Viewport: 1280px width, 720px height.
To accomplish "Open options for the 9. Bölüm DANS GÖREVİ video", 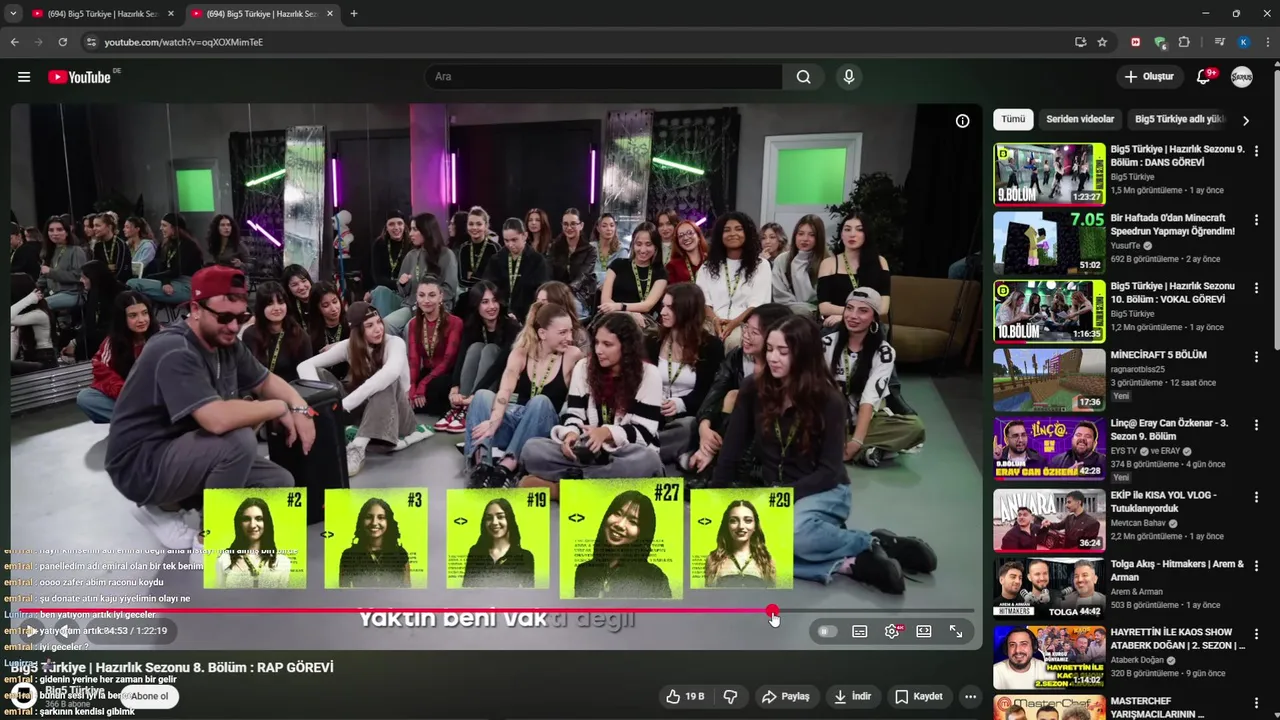I will click(x=1256, y=151).
